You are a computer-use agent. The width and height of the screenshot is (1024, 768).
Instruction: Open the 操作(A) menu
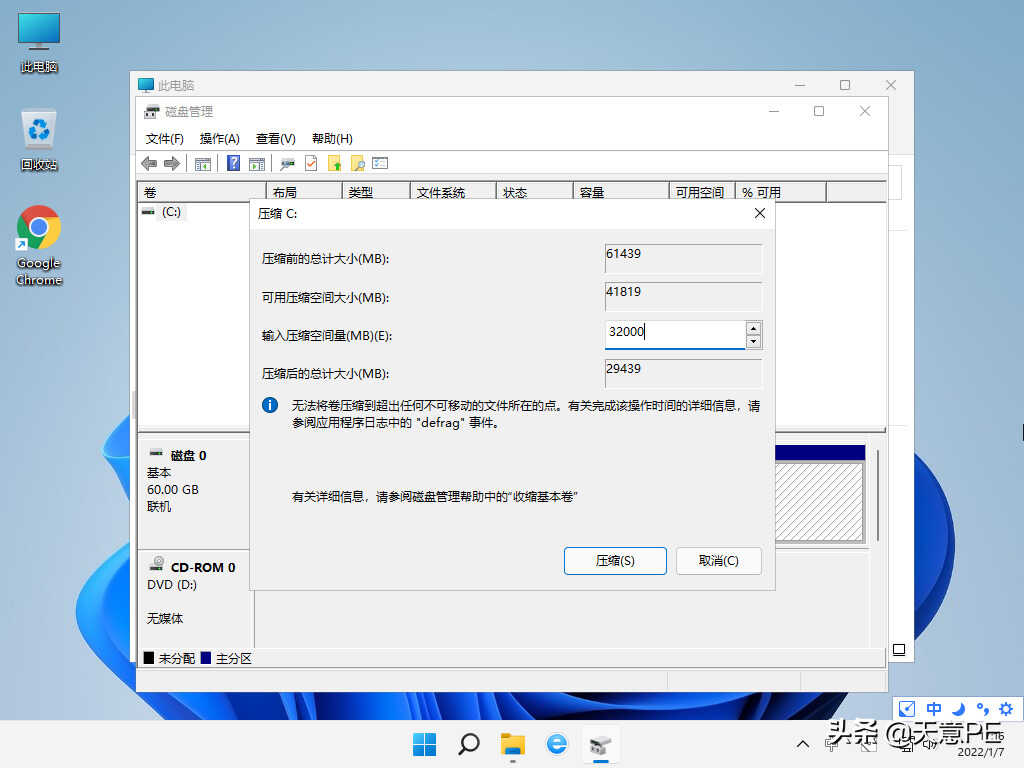tap(219, 139)
